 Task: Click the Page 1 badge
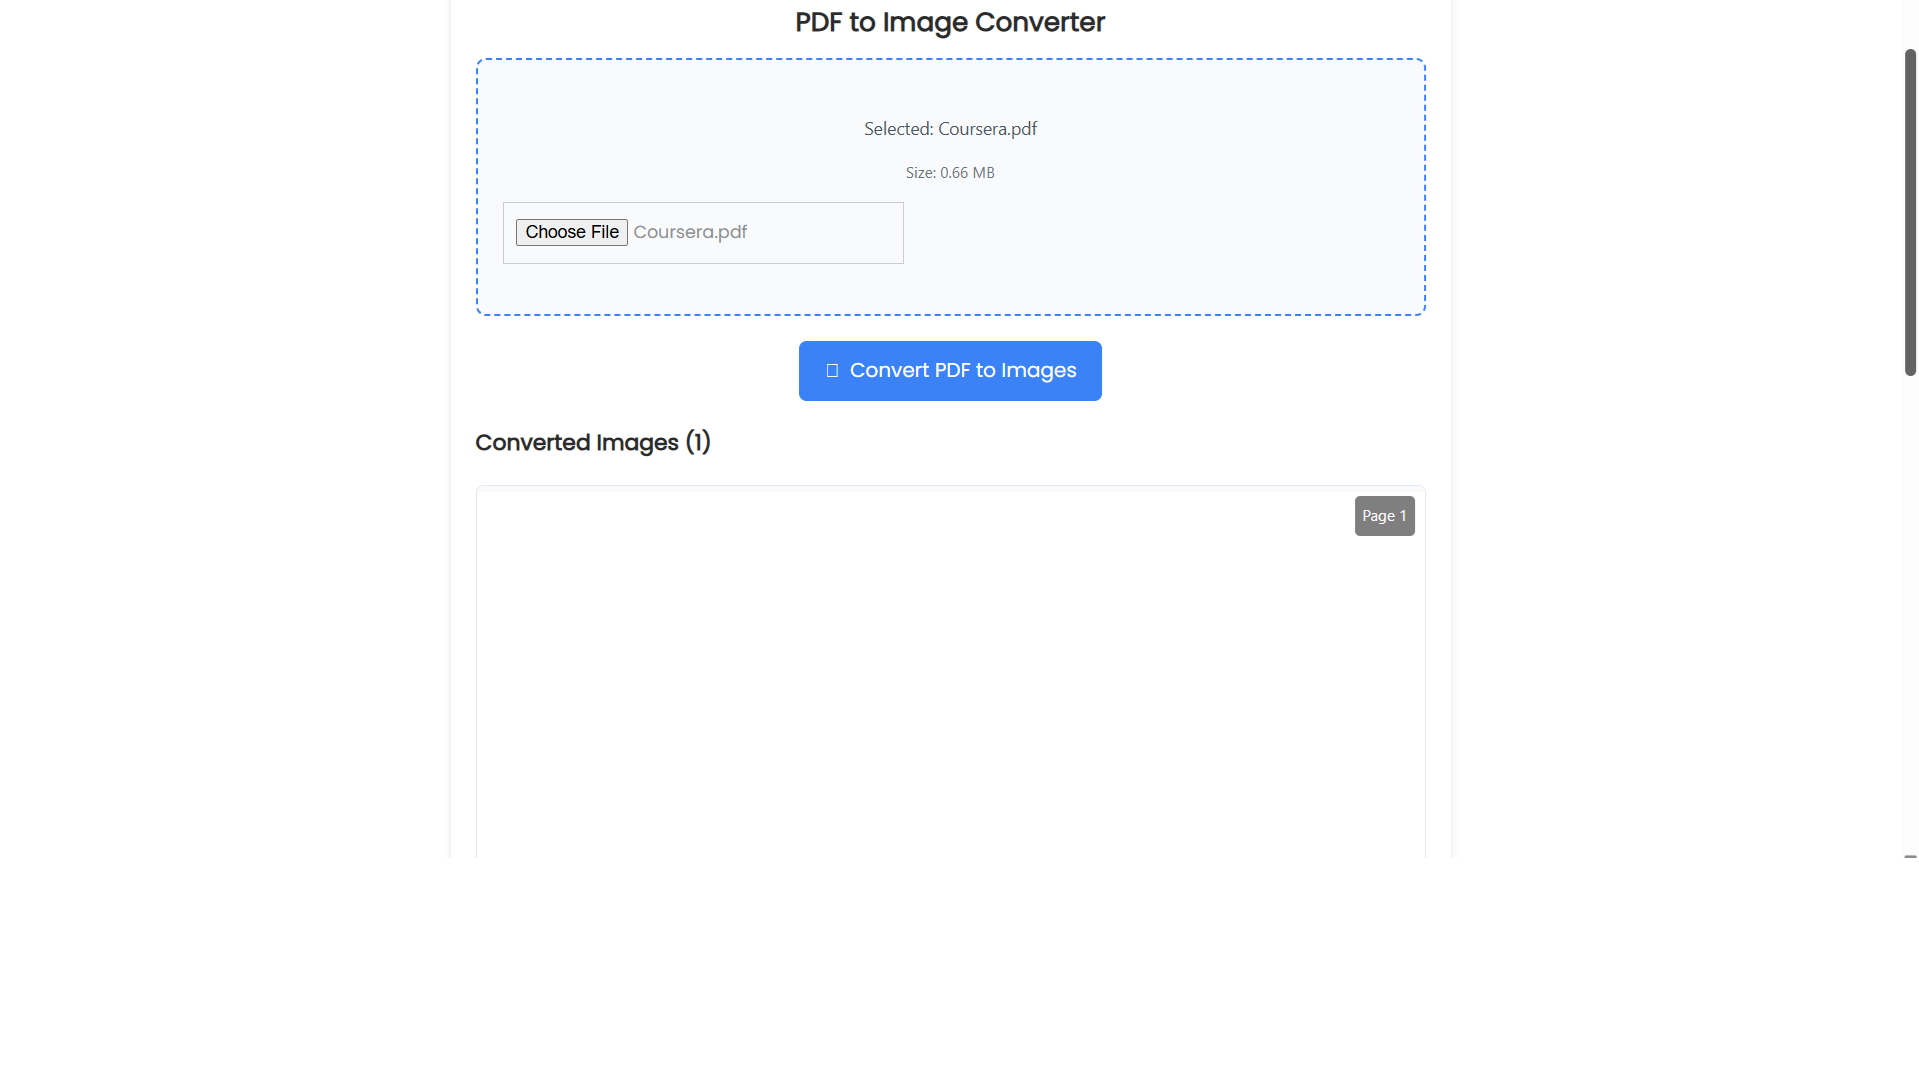[x=1384, y=516]
